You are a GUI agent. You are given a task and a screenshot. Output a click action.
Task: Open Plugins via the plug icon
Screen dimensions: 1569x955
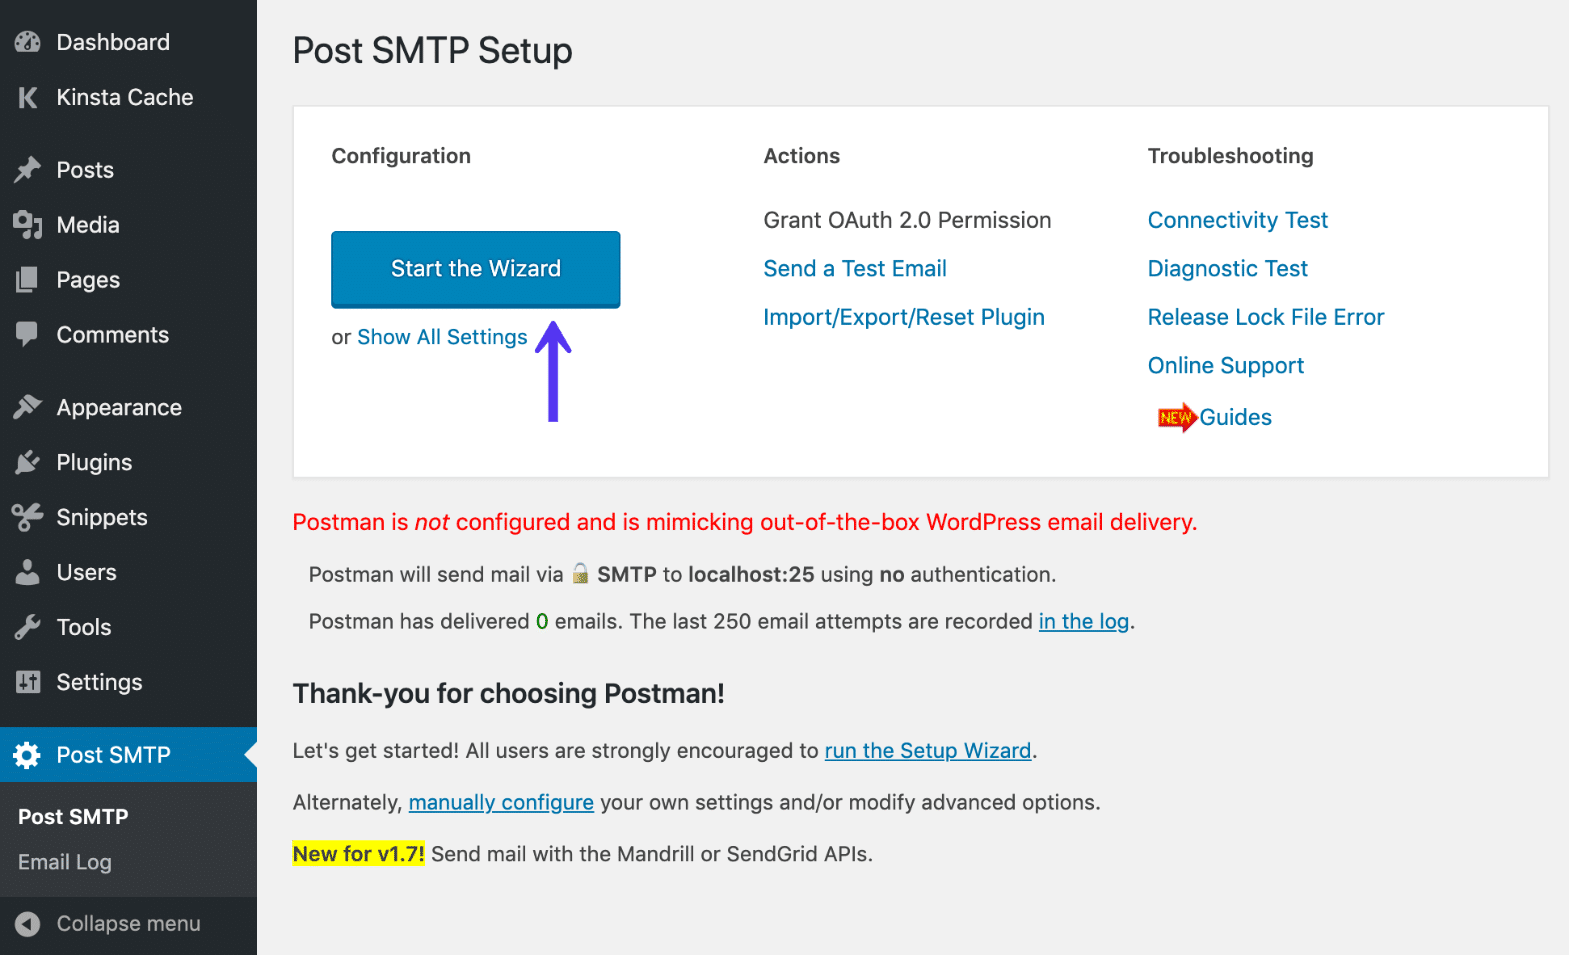tap(26, 461)
